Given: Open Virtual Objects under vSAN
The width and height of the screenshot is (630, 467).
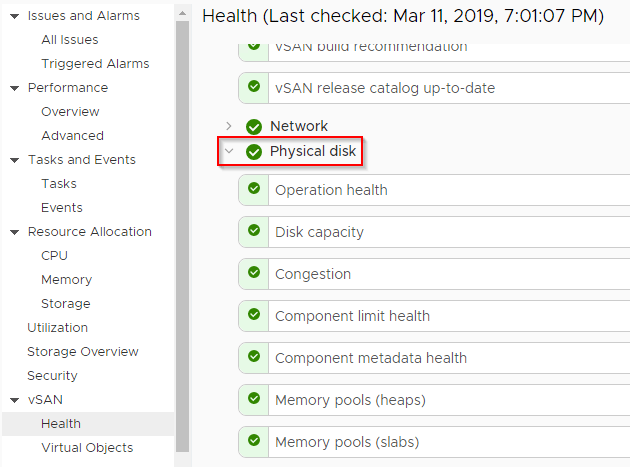Looking at the screenshot, I should point(87,447).
